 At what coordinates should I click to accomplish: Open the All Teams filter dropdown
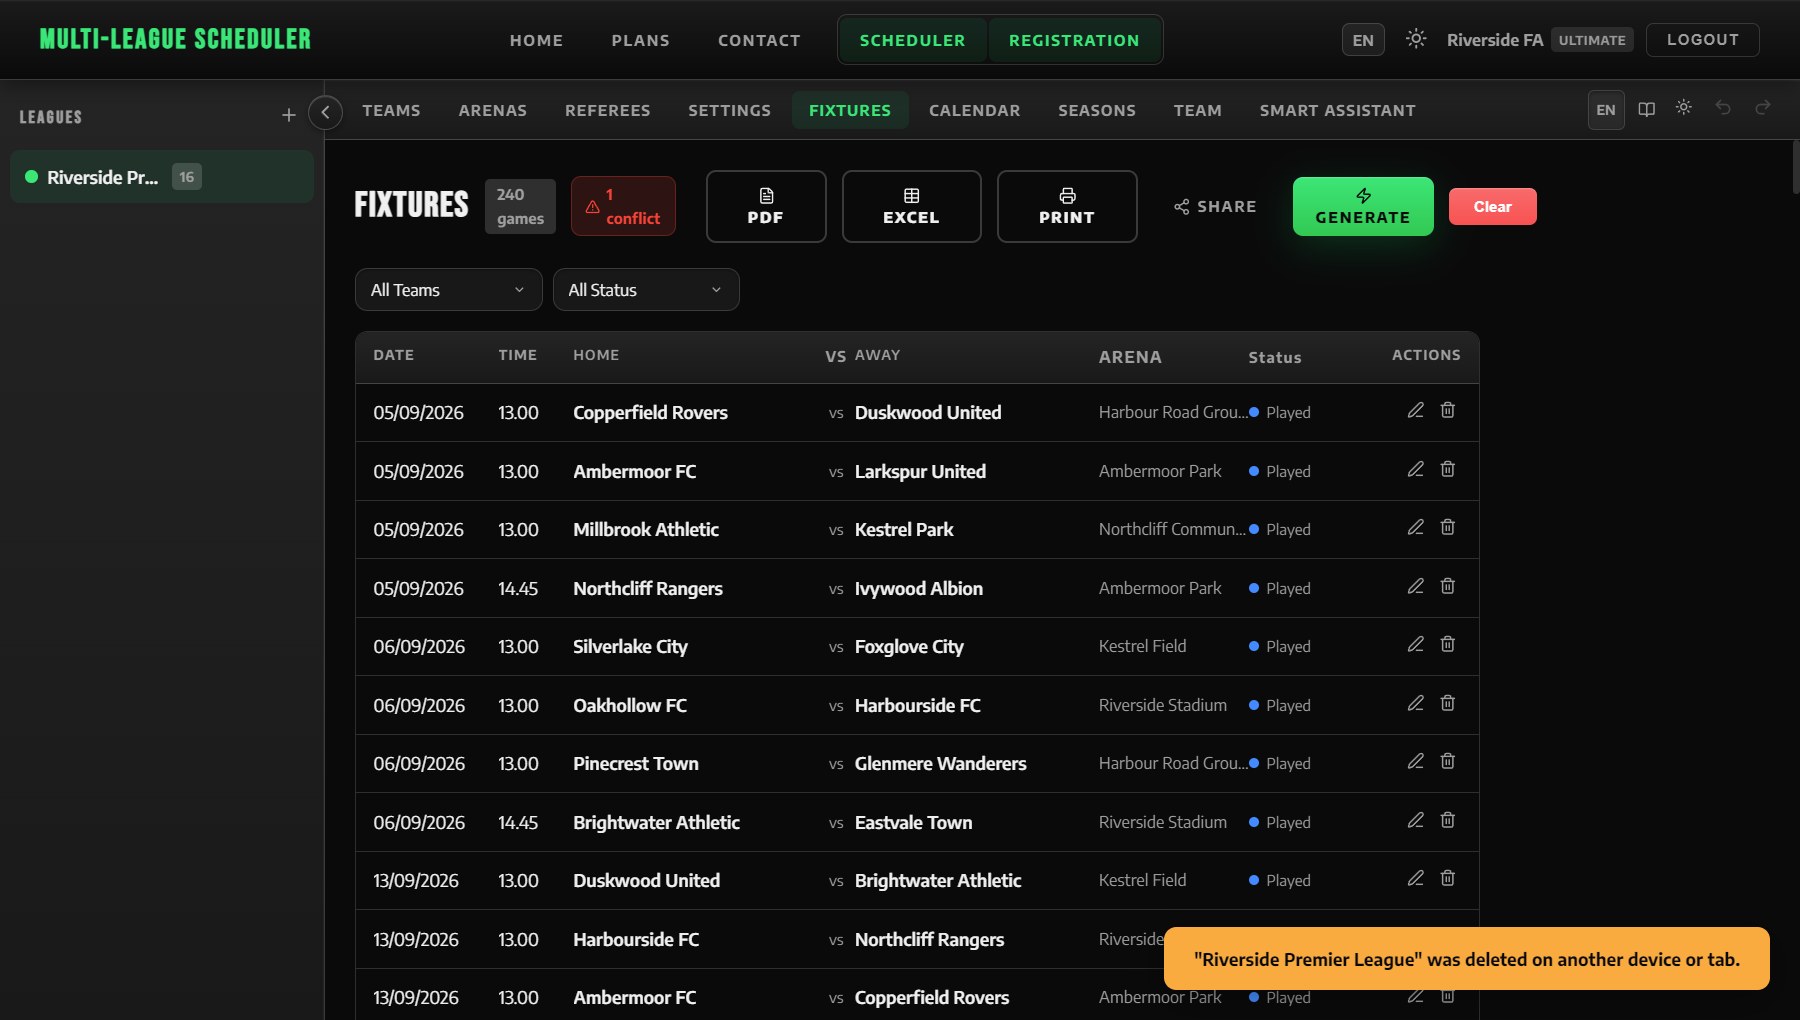point(449,290)
